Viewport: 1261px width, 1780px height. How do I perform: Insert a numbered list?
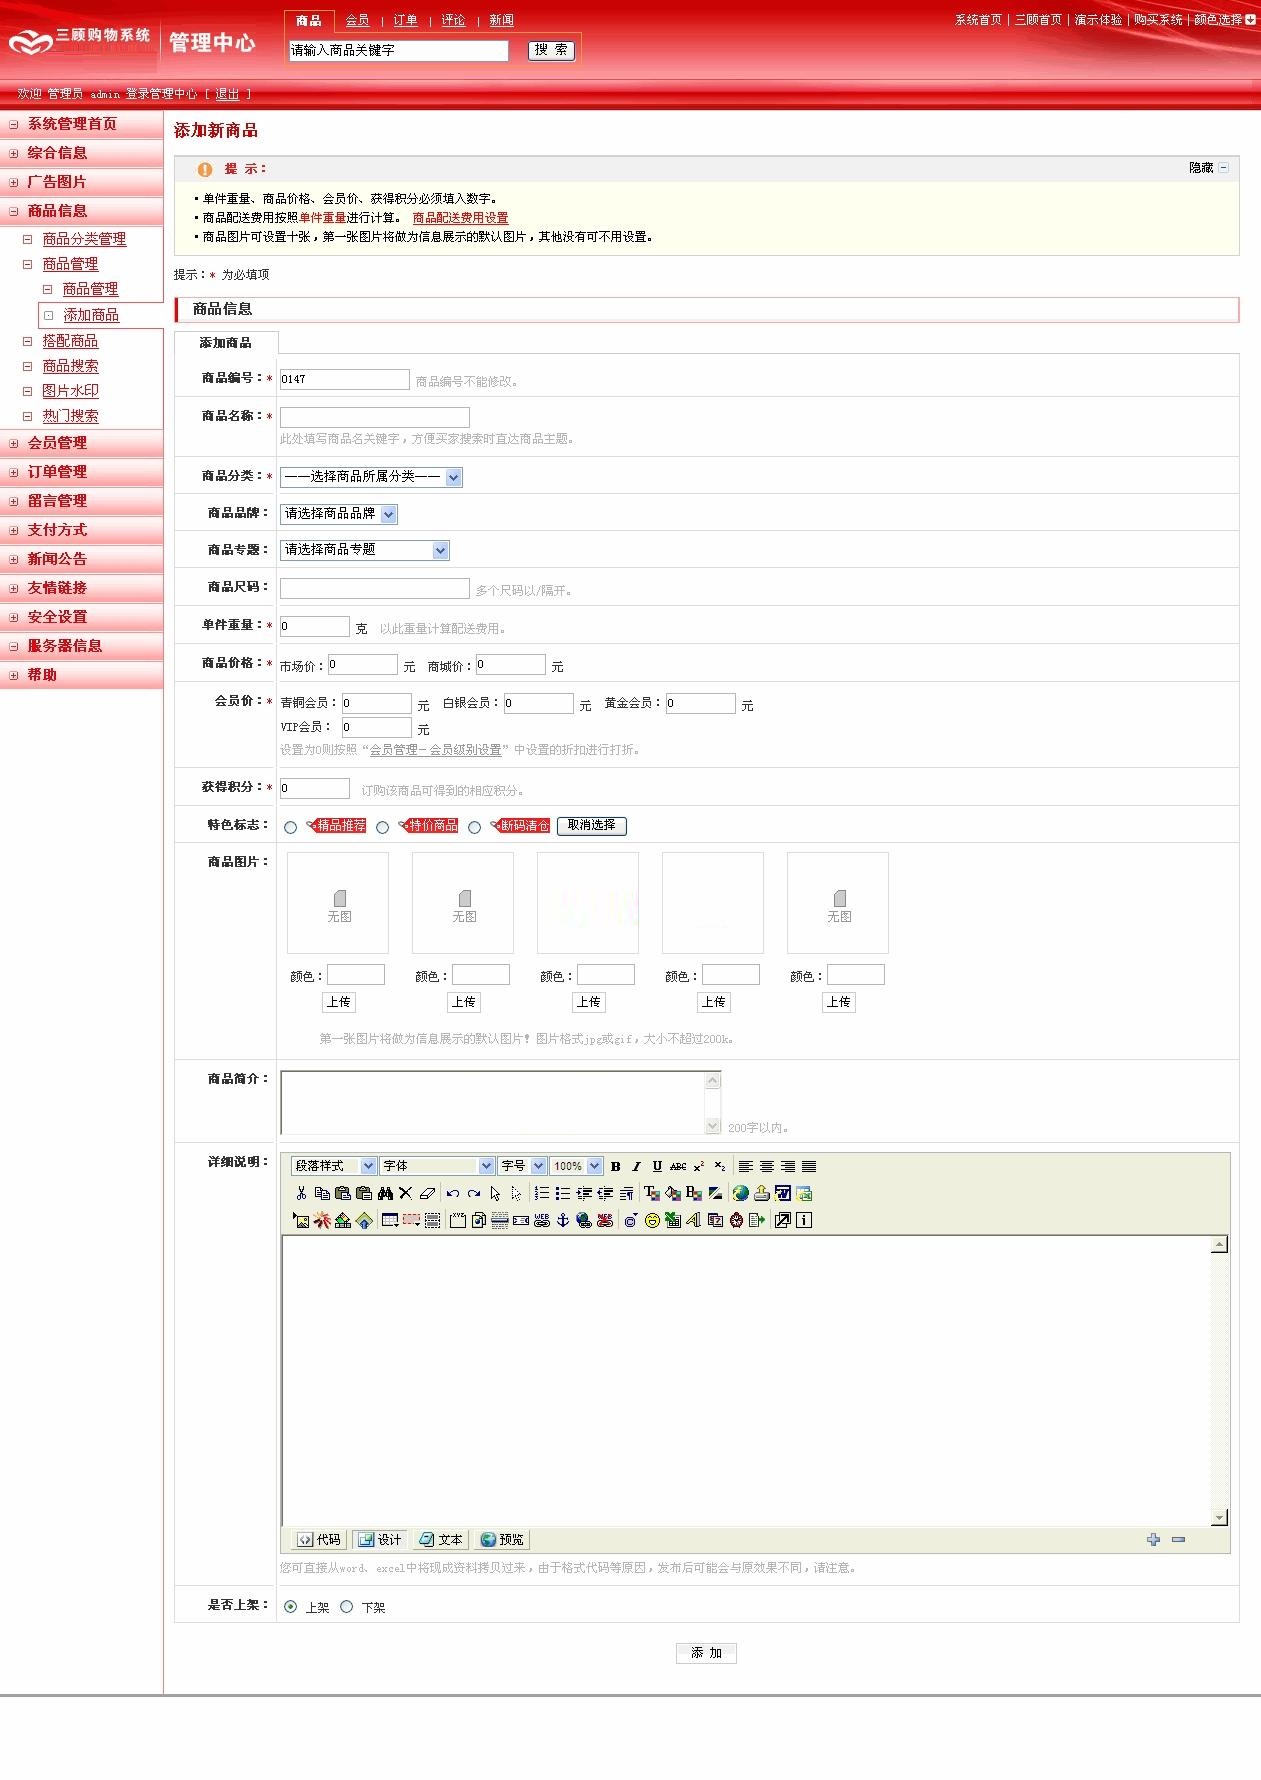point(542,1193)
